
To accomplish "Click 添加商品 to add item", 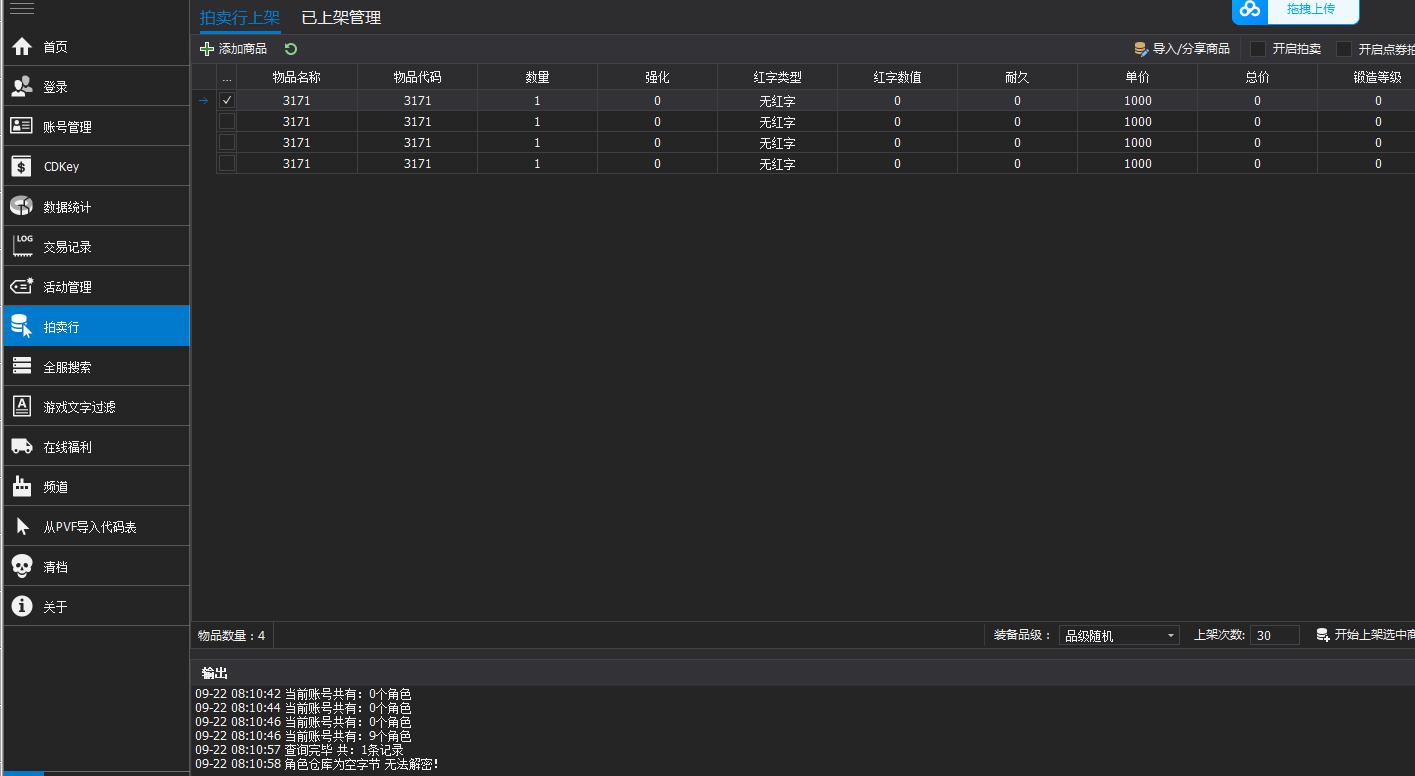I will point(234,49).
